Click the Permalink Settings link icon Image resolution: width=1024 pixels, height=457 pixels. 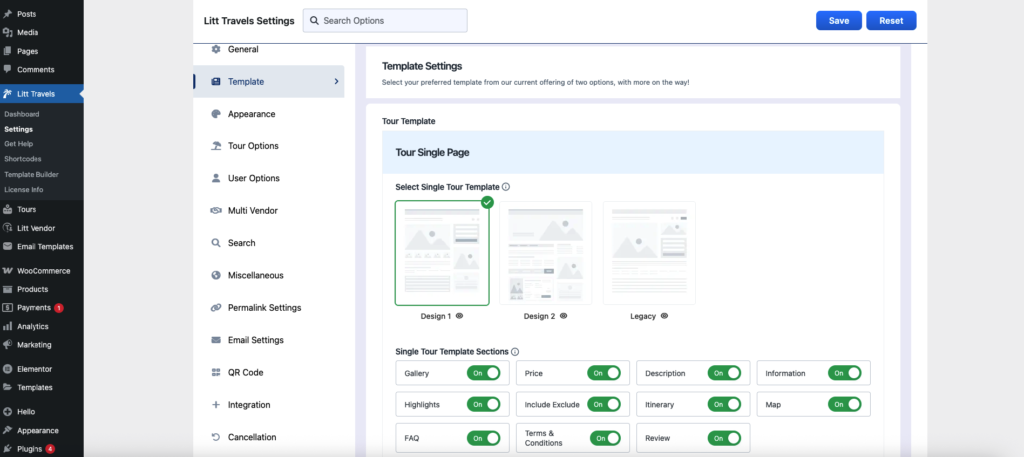216,308
